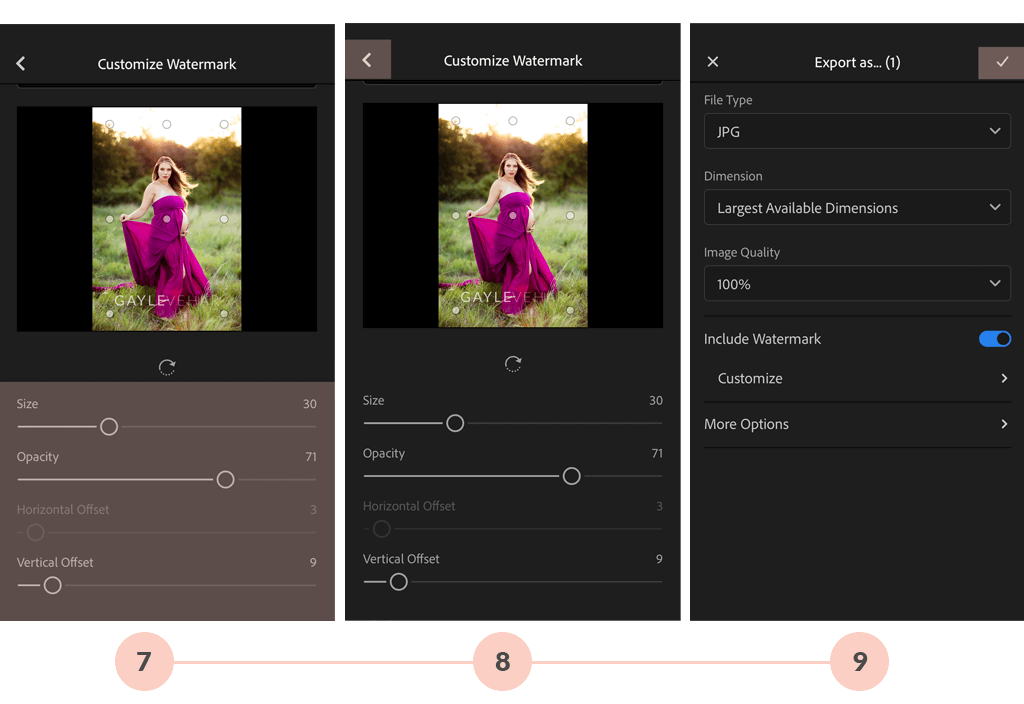Confirm export using the checkmark icon

(x=1001, y=61)
